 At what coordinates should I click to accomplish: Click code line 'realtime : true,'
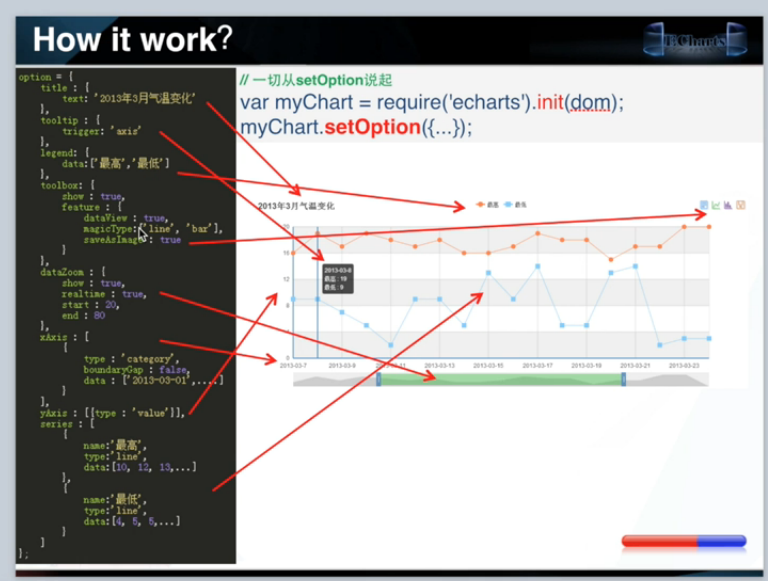(104, 294)
